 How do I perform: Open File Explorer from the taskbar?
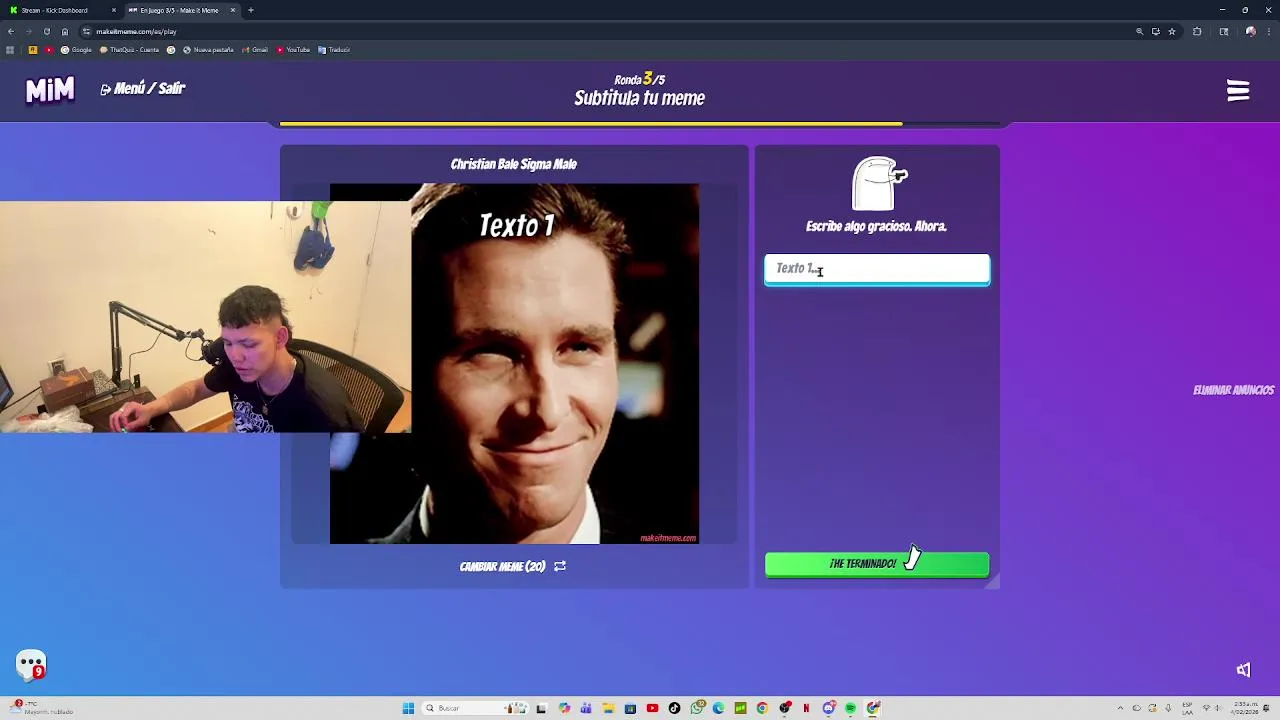tap(608, 708)
